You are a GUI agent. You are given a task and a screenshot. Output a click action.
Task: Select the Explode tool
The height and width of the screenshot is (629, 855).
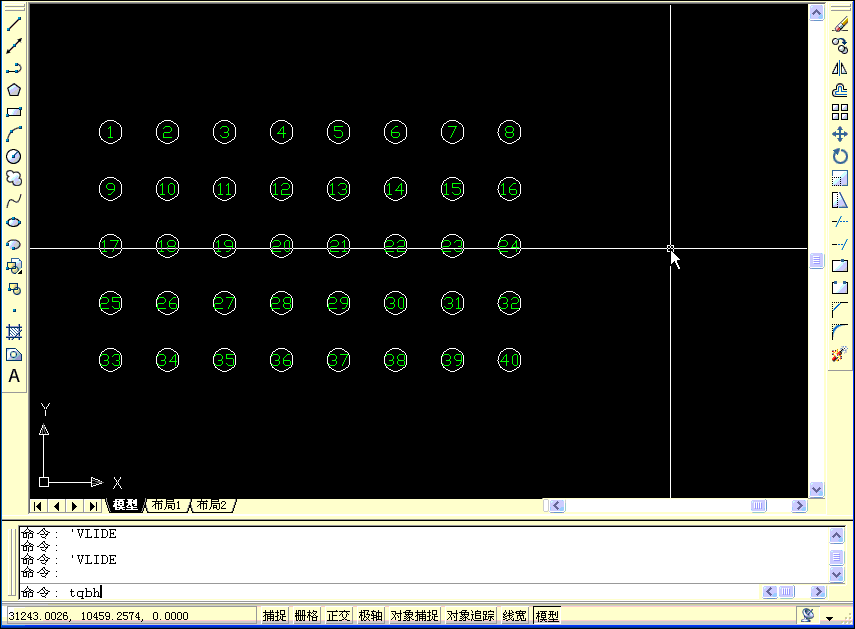840,354
